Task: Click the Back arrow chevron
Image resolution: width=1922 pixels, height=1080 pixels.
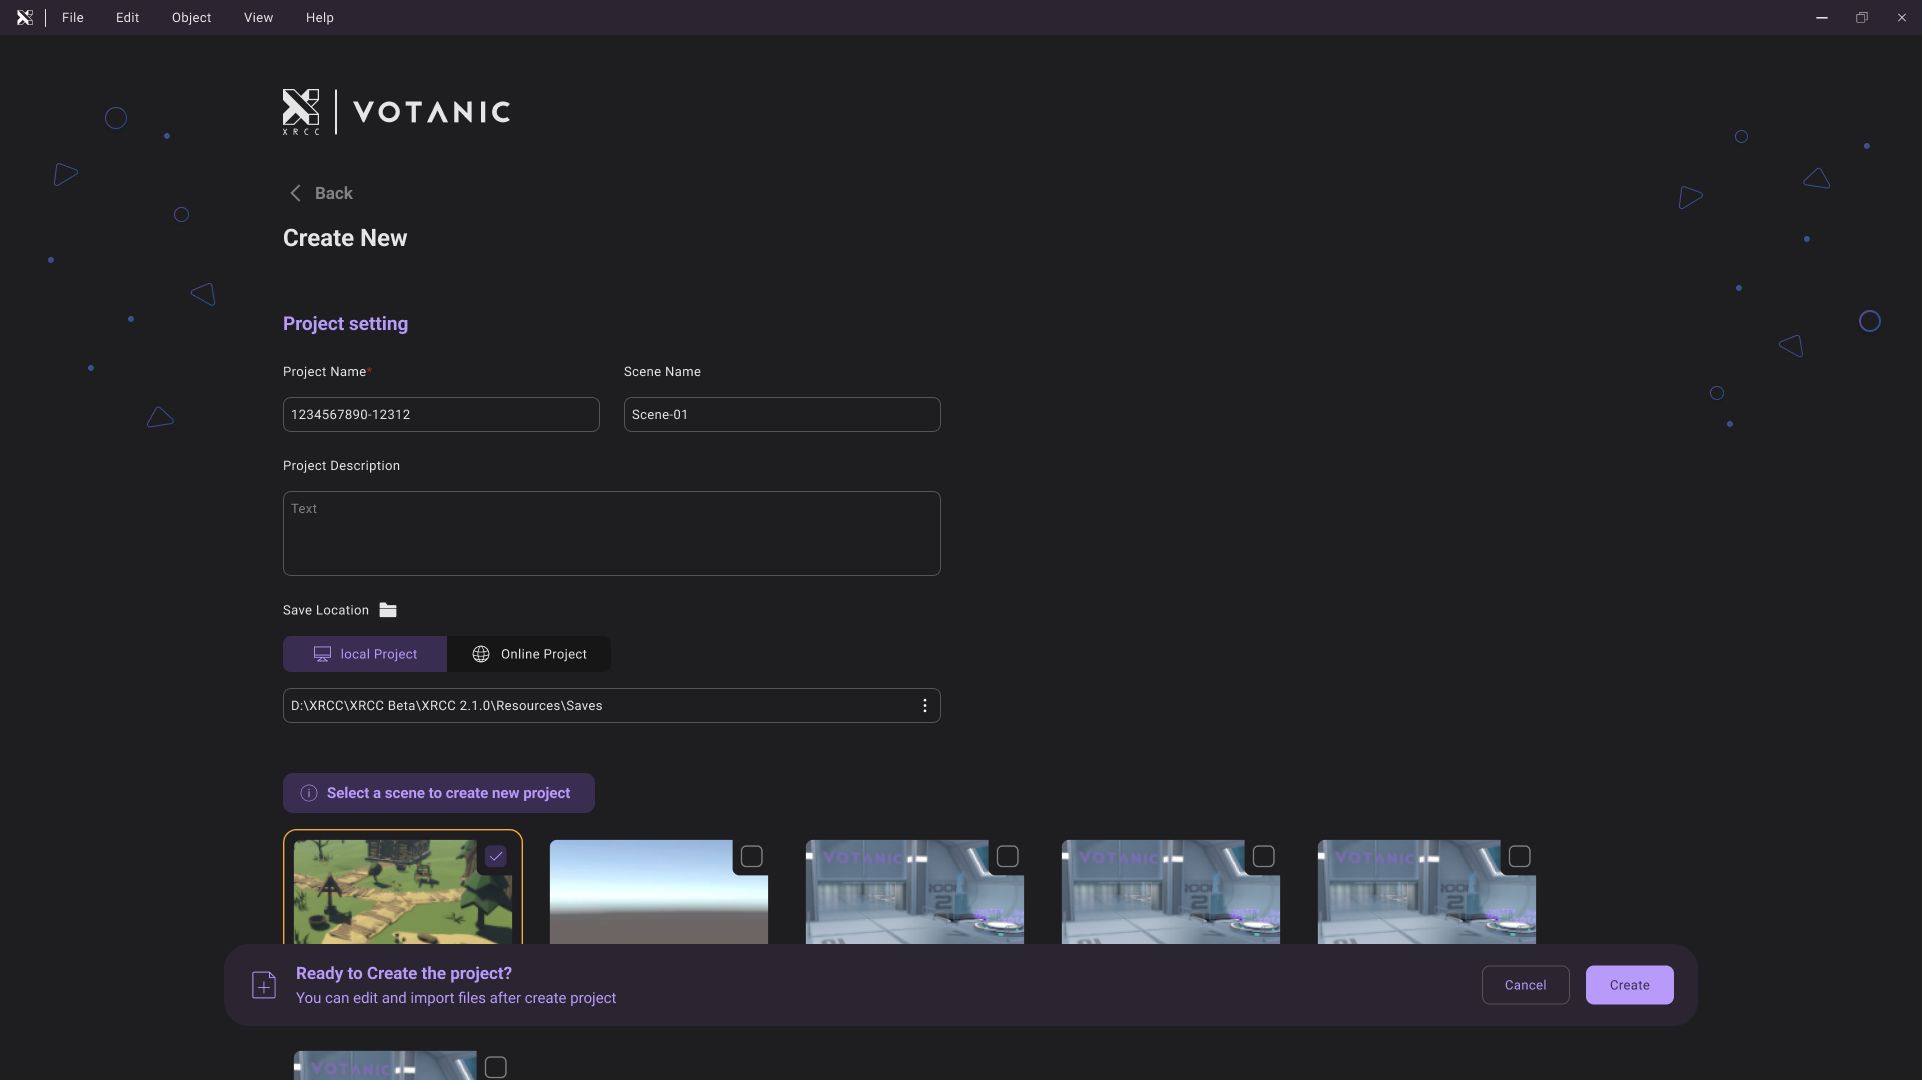Action: click(x=295, y=193)
